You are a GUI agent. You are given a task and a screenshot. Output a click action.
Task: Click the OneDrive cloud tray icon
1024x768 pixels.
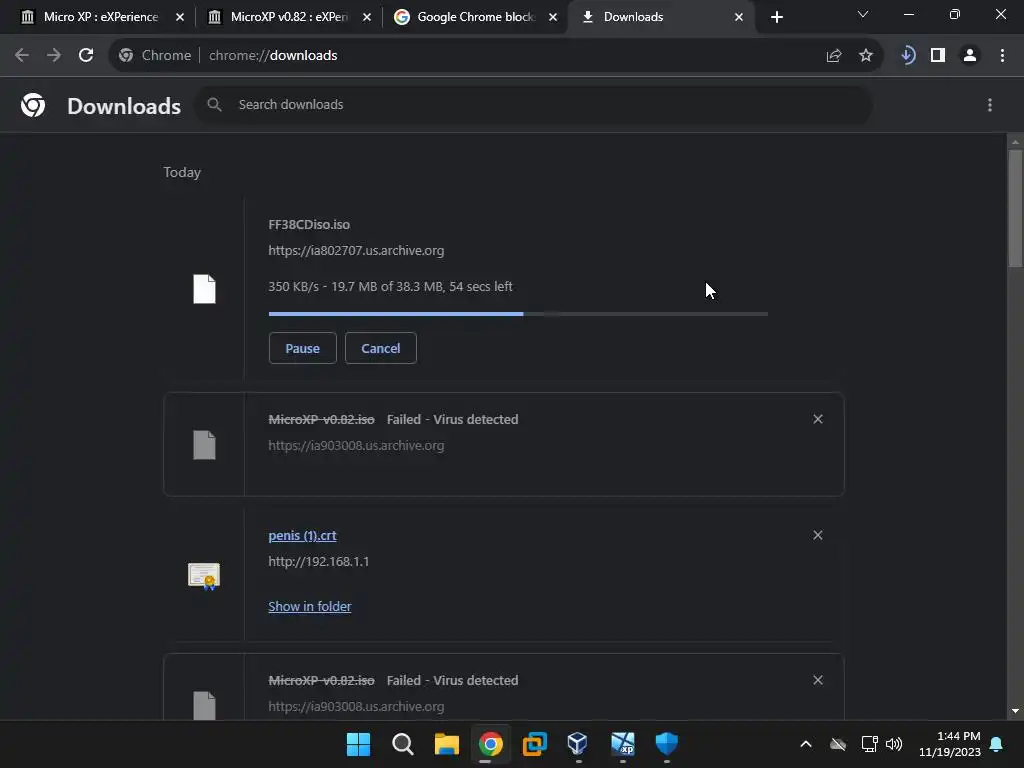point(838,744)
